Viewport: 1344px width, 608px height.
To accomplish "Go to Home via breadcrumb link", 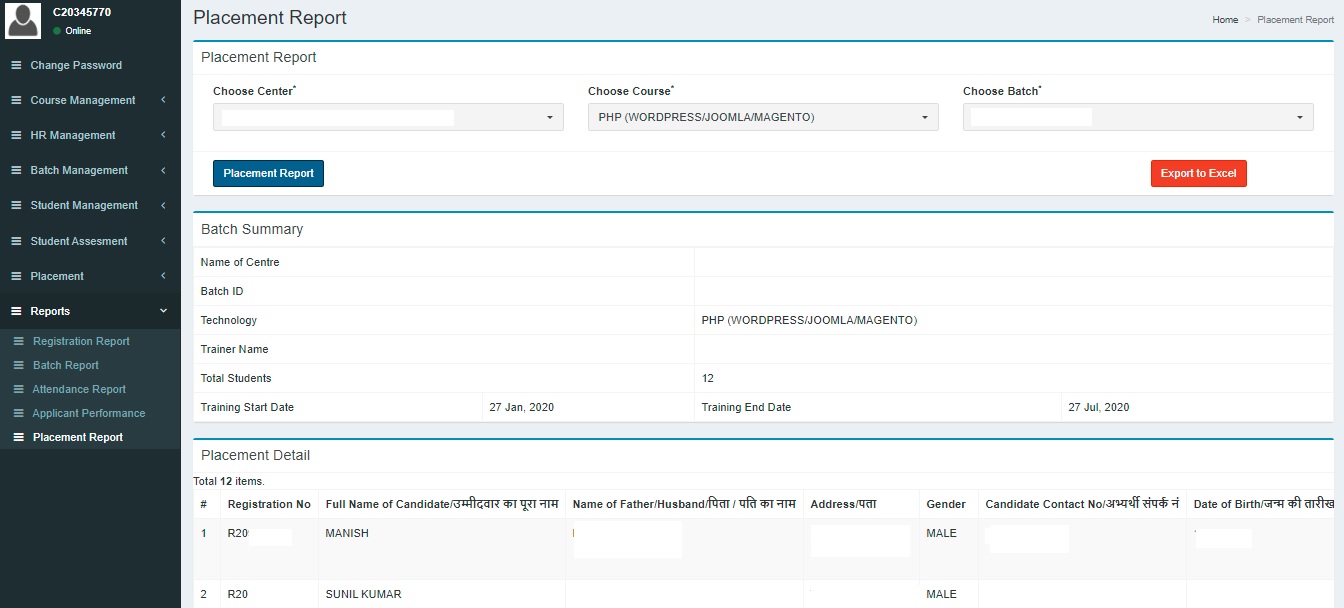I will tap(1225, 20).
